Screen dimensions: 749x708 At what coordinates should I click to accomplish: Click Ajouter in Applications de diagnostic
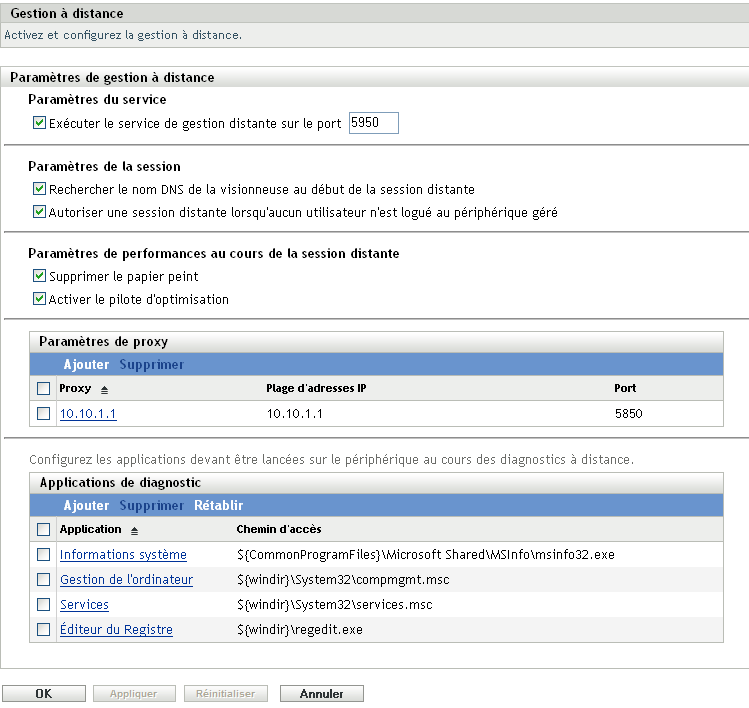[86, 505]
